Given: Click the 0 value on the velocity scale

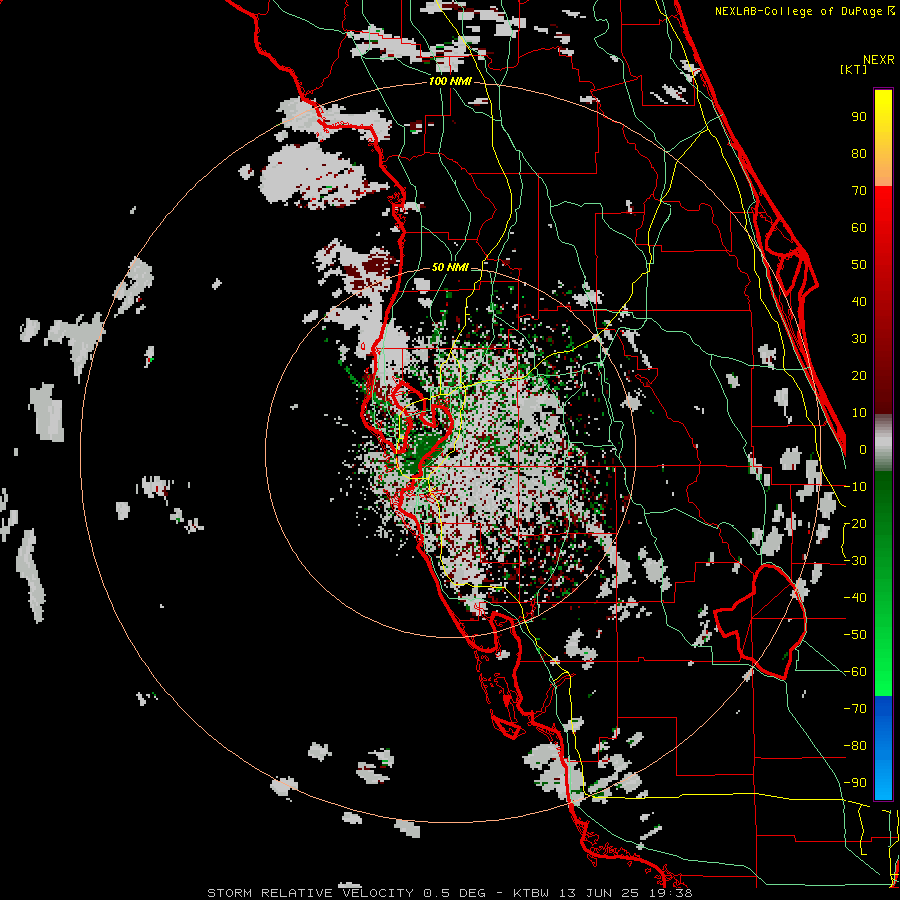Looking at the screenshot, I should click(863, 450).
